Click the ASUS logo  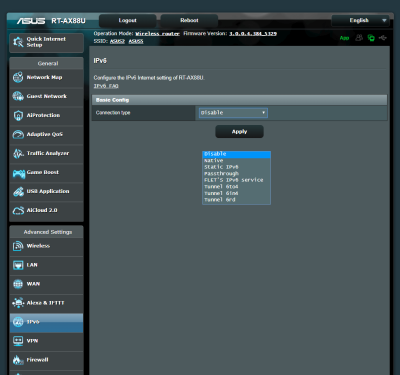(31, 21)
